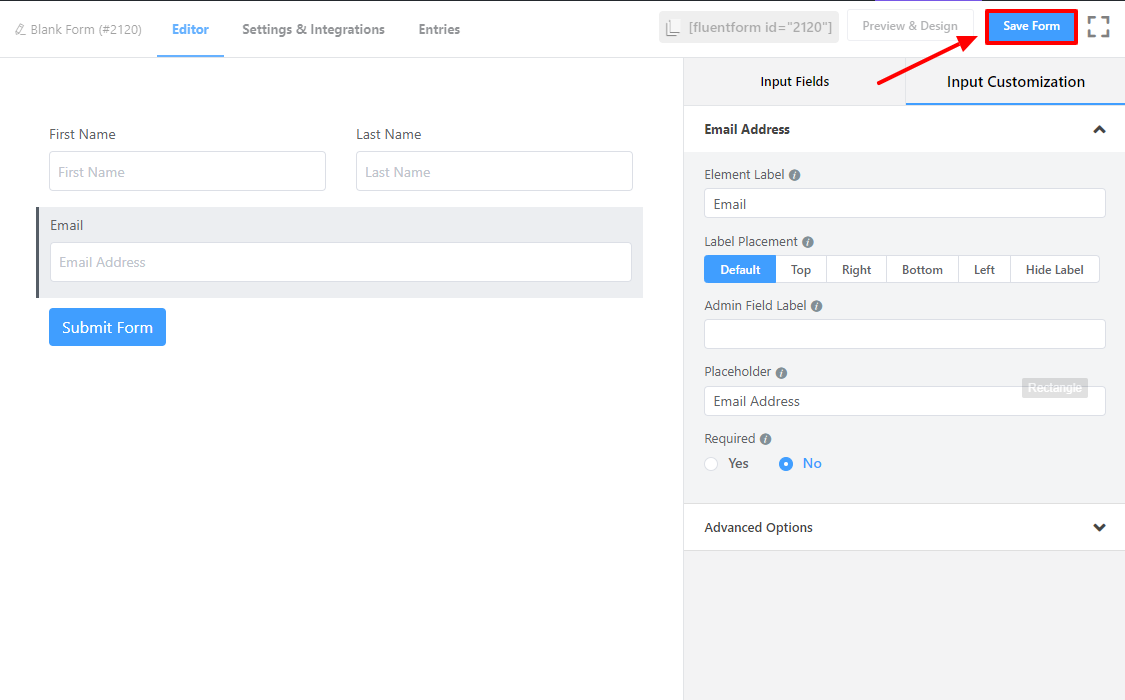Click the Save Form button
Screen dimensions: 1125x700
click(x=1031, y=27)
